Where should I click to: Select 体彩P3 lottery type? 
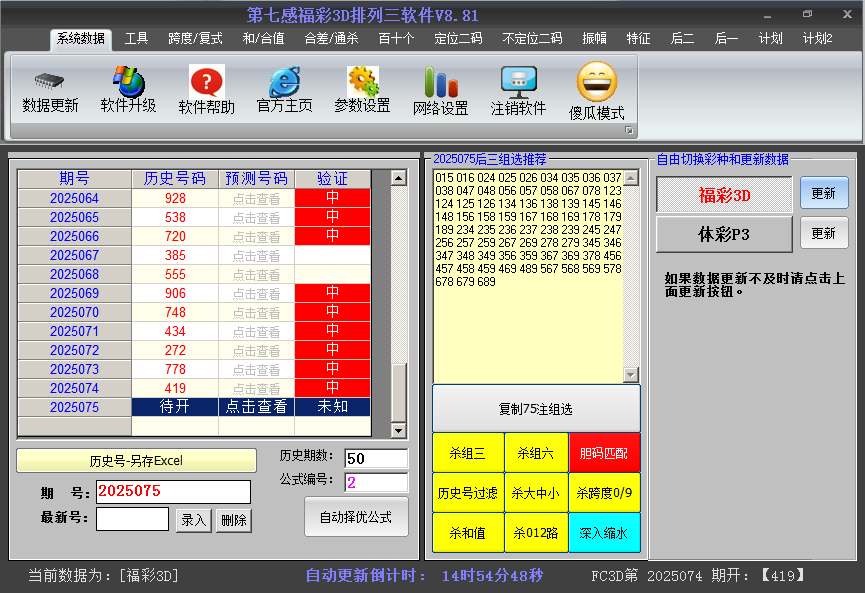pyautogui.click(x=724, y=234)
